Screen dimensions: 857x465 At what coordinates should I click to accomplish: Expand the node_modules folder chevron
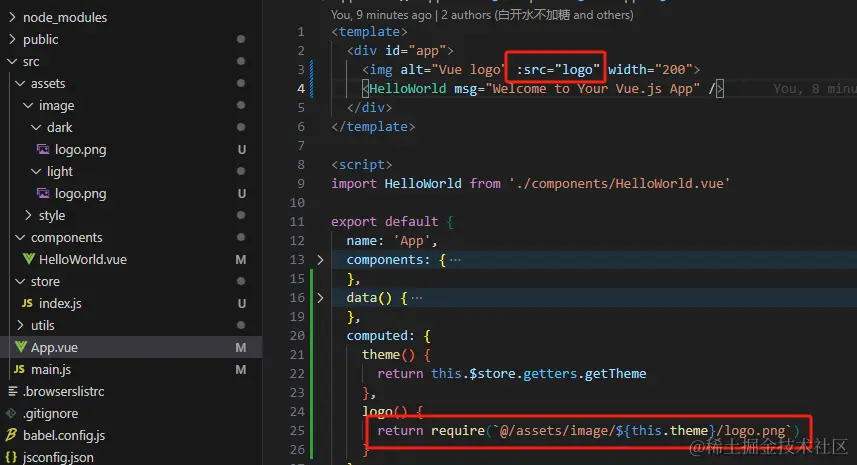(x=12, y=17)
